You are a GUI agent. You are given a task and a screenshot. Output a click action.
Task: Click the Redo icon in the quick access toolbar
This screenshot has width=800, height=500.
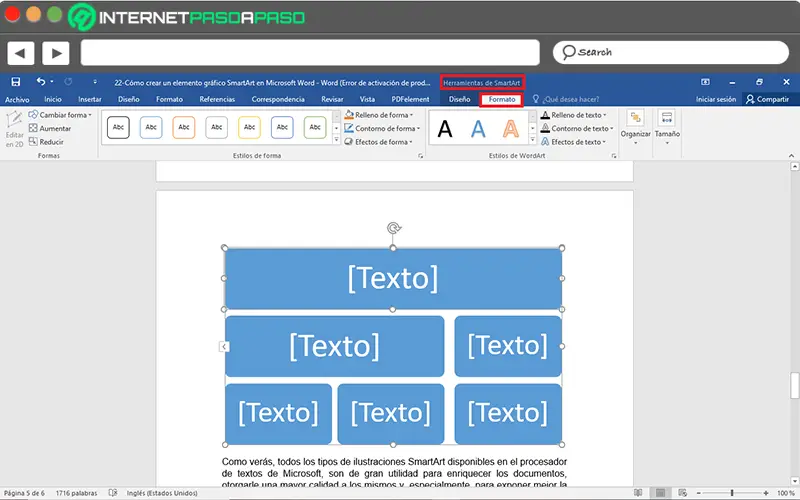[x=68, y=82]
